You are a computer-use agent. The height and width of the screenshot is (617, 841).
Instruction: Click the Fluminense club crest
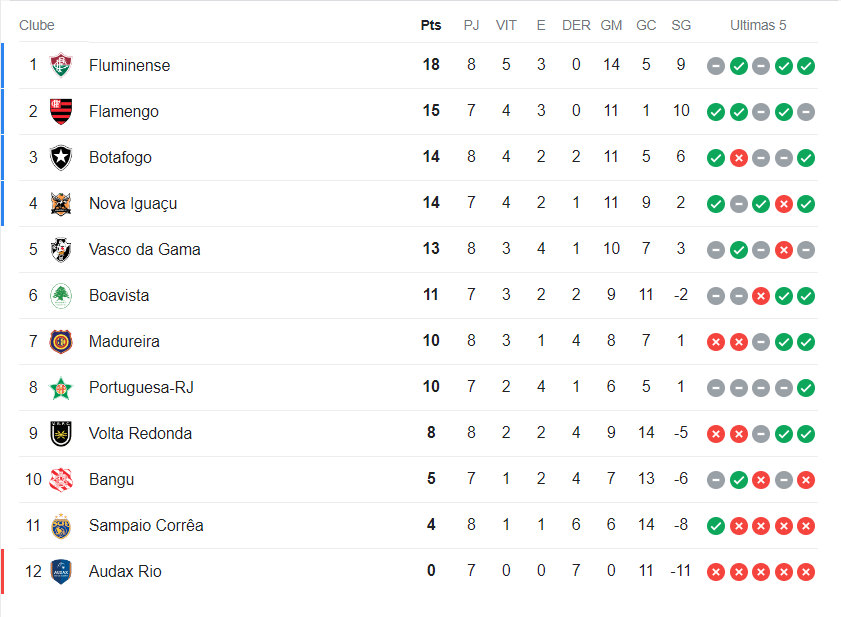62,65
